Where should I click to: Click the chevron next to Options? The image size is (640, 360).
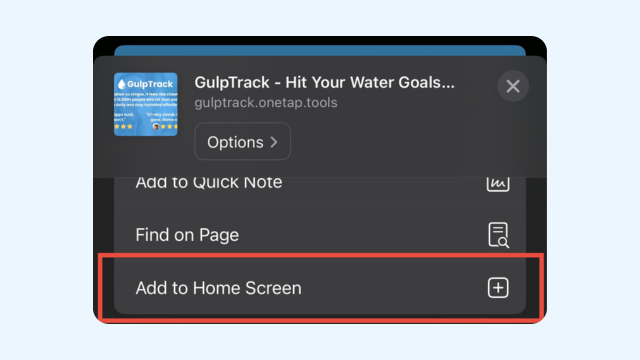(x=274, y=142)
